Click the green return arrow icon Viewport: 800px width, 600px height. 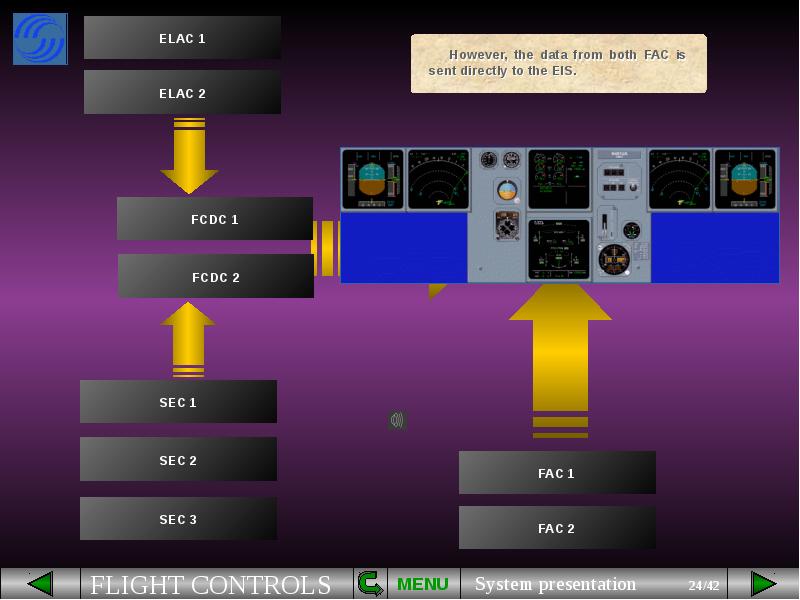370,584
